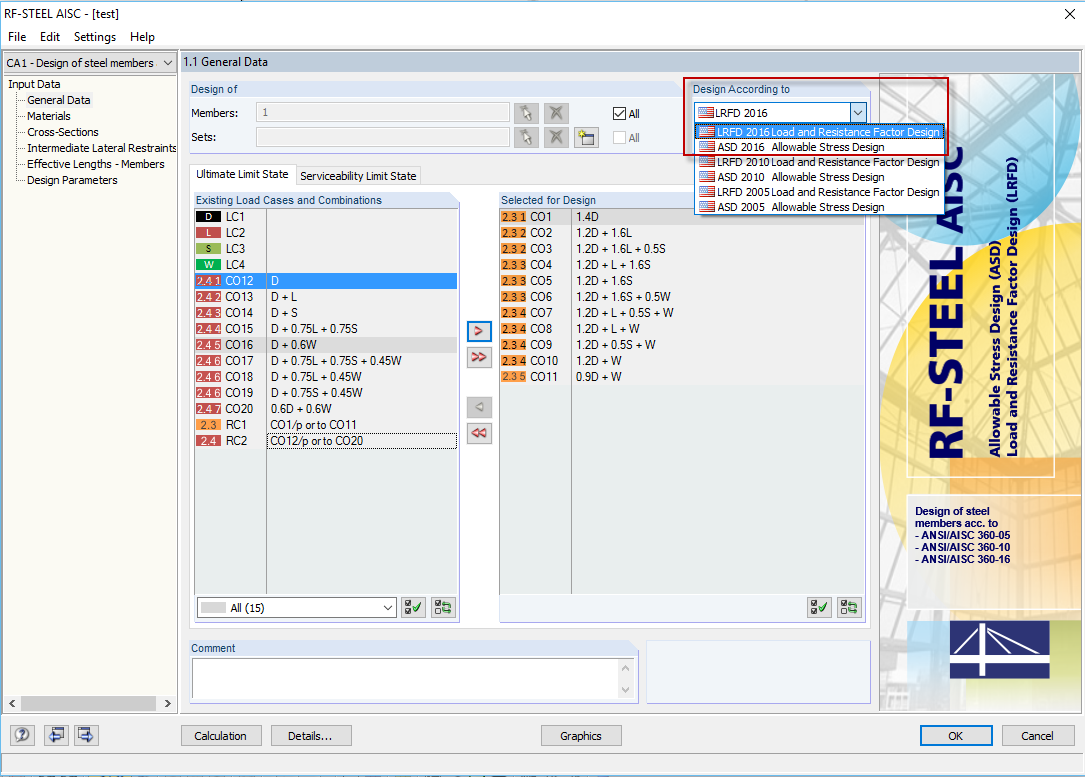Open the All (15) filter dropdown
The image size is (1085, 777).
pos(297,607)
